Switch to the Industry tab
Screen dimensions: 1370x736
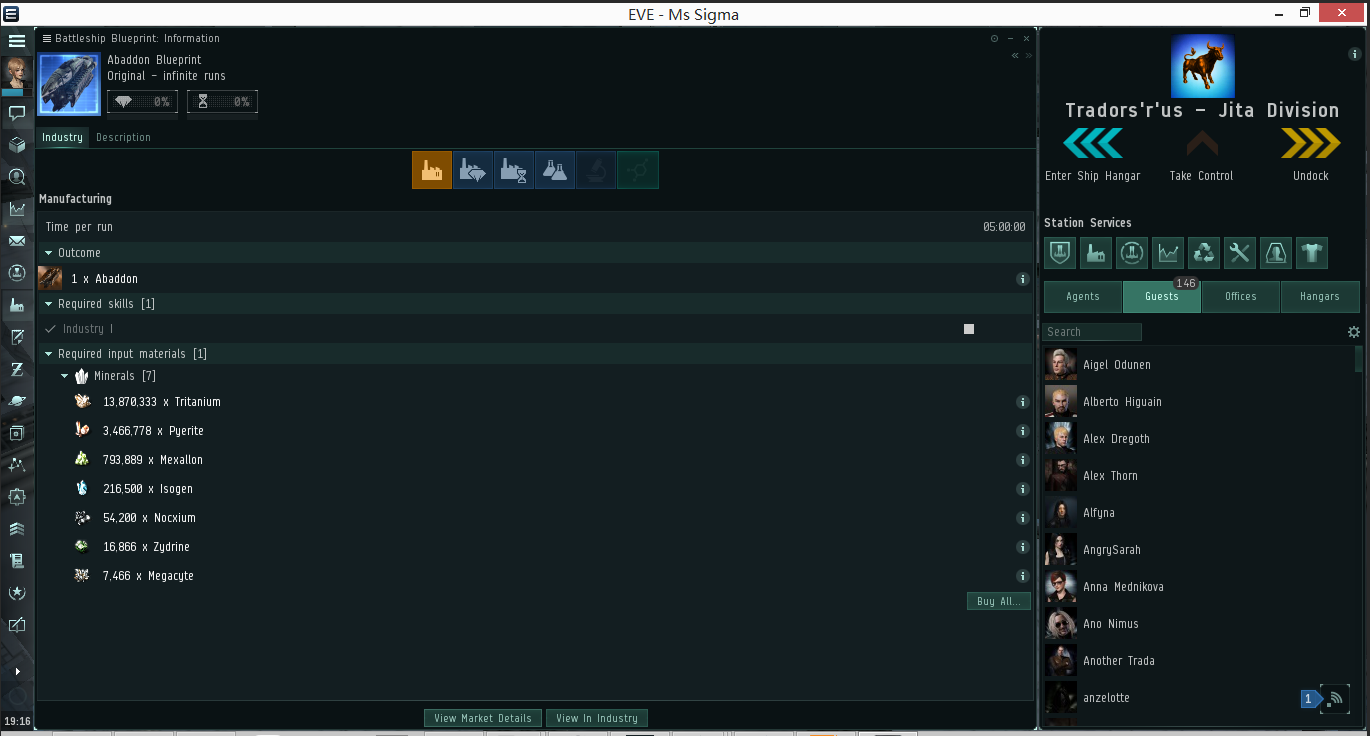coord(62,137)
